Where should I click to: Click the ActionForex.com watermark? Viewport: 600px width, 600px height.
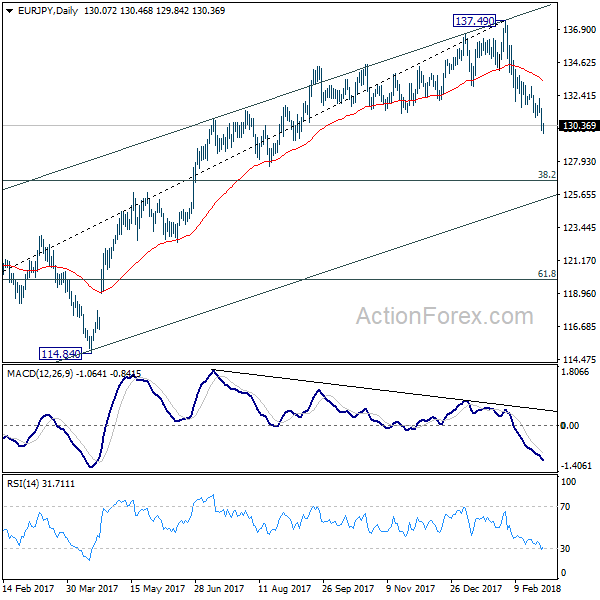click(x=444, y=317)
